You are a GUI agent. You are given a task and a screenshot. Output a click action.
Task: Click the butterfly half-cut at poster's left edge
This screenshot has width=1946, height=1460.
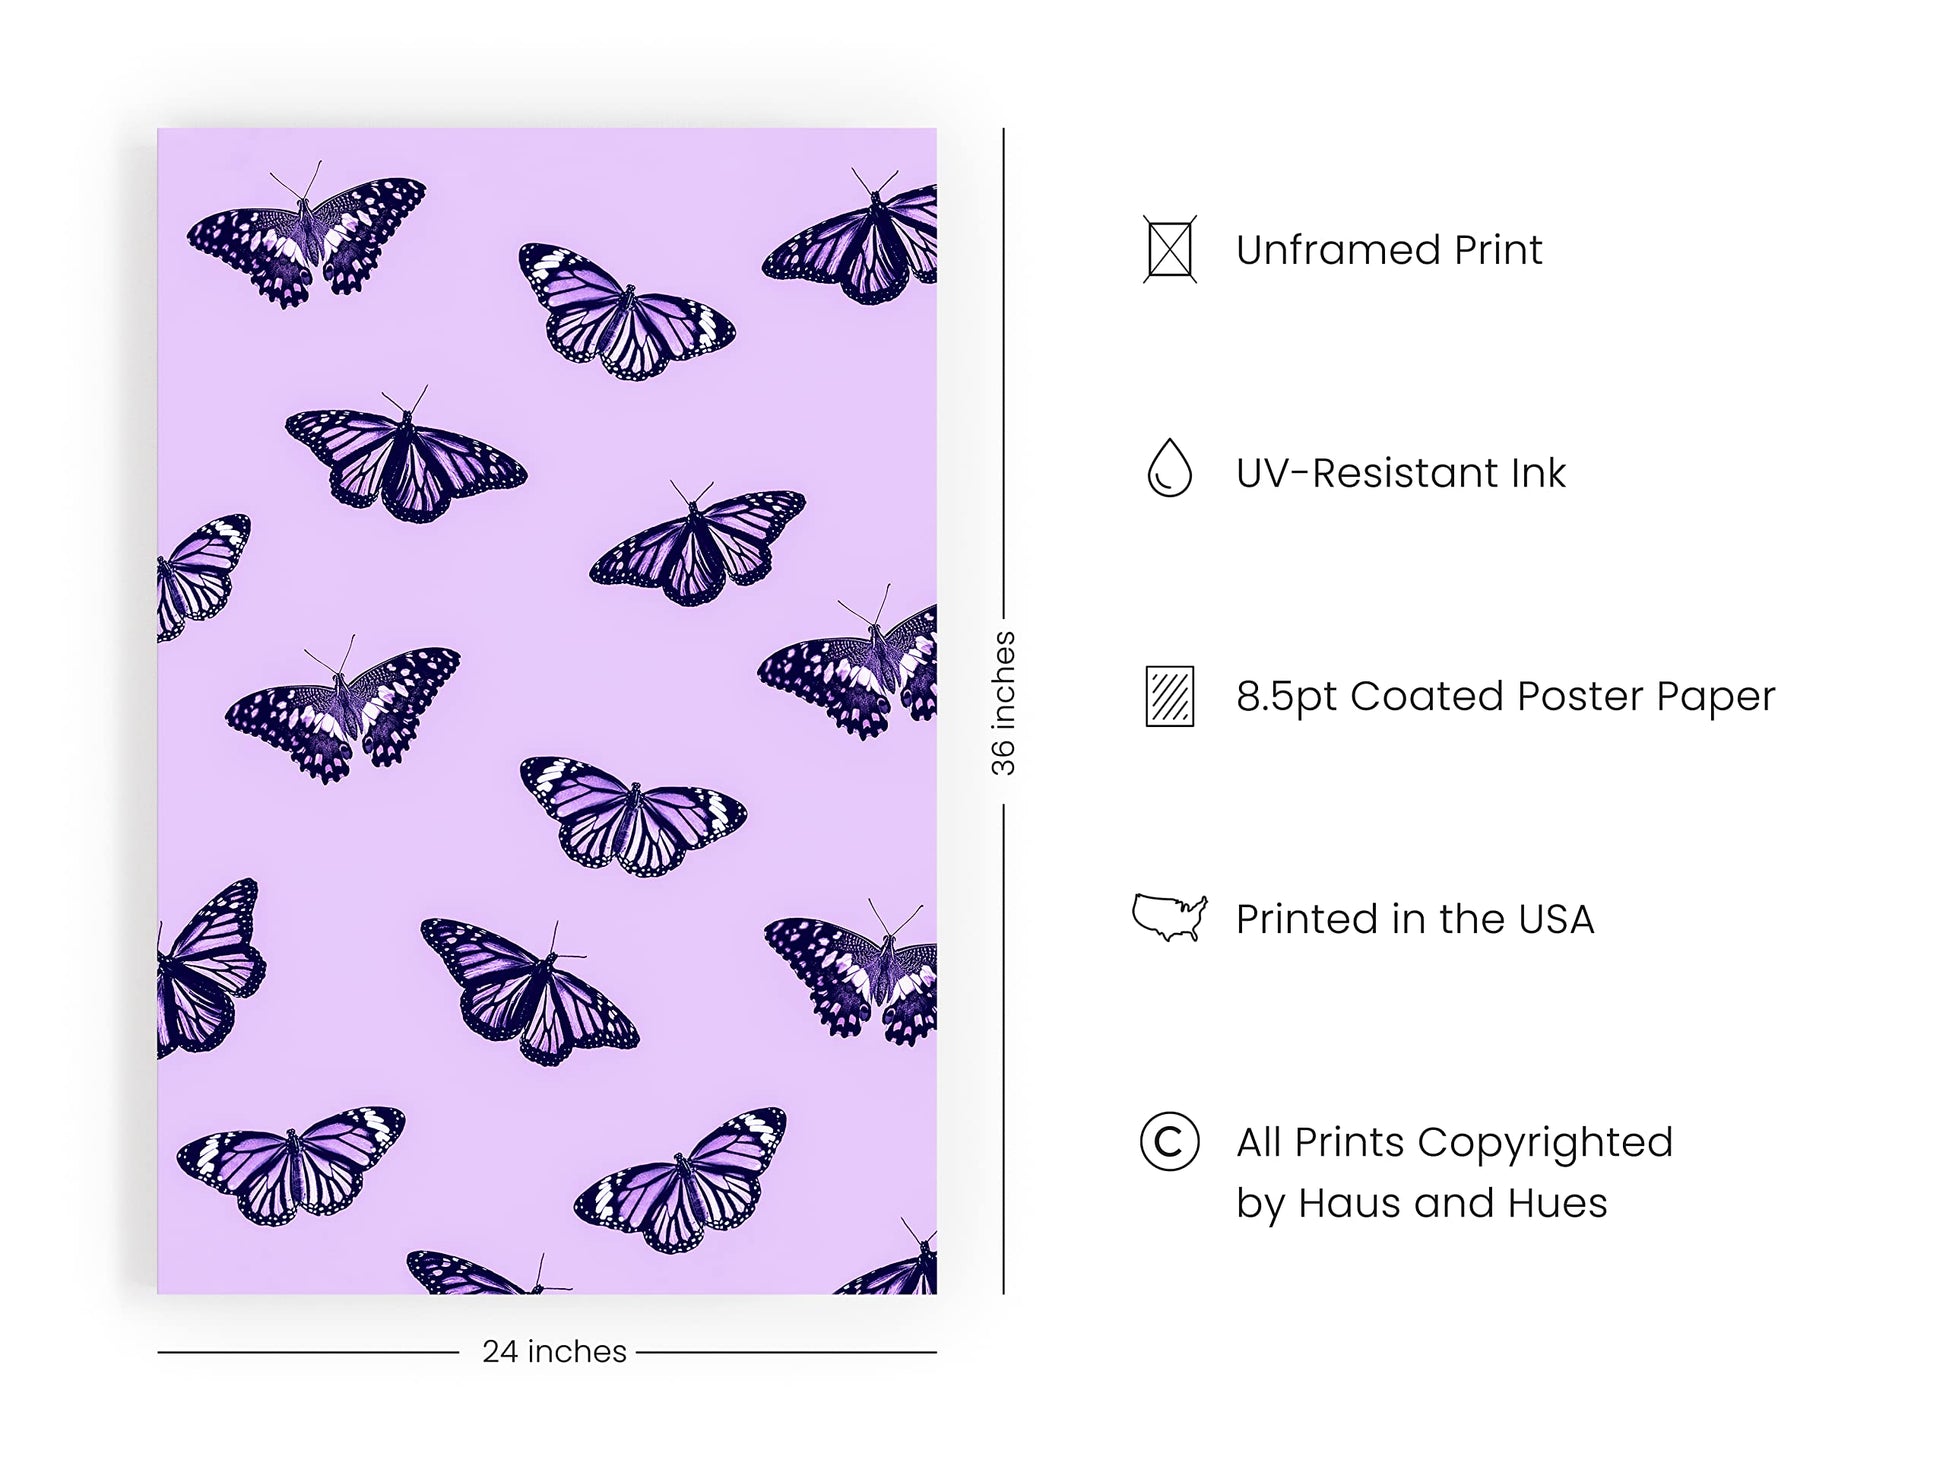[x=198, y=573]
